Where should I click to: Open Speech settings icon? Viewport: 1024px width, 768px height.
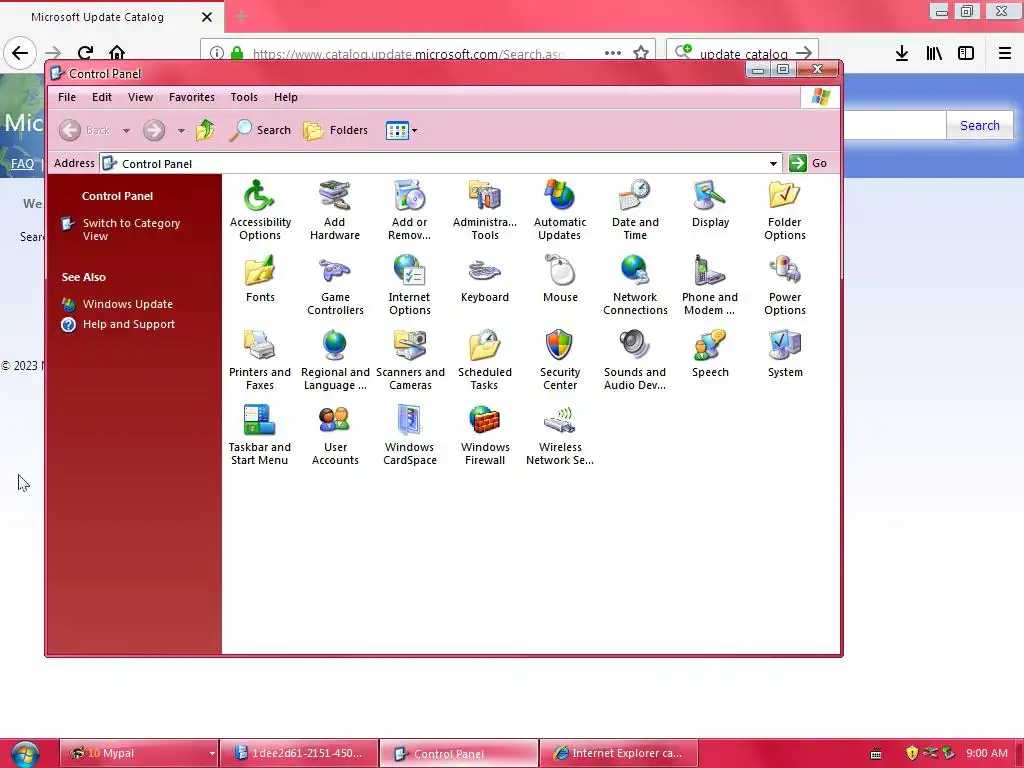tap(710, 353)
